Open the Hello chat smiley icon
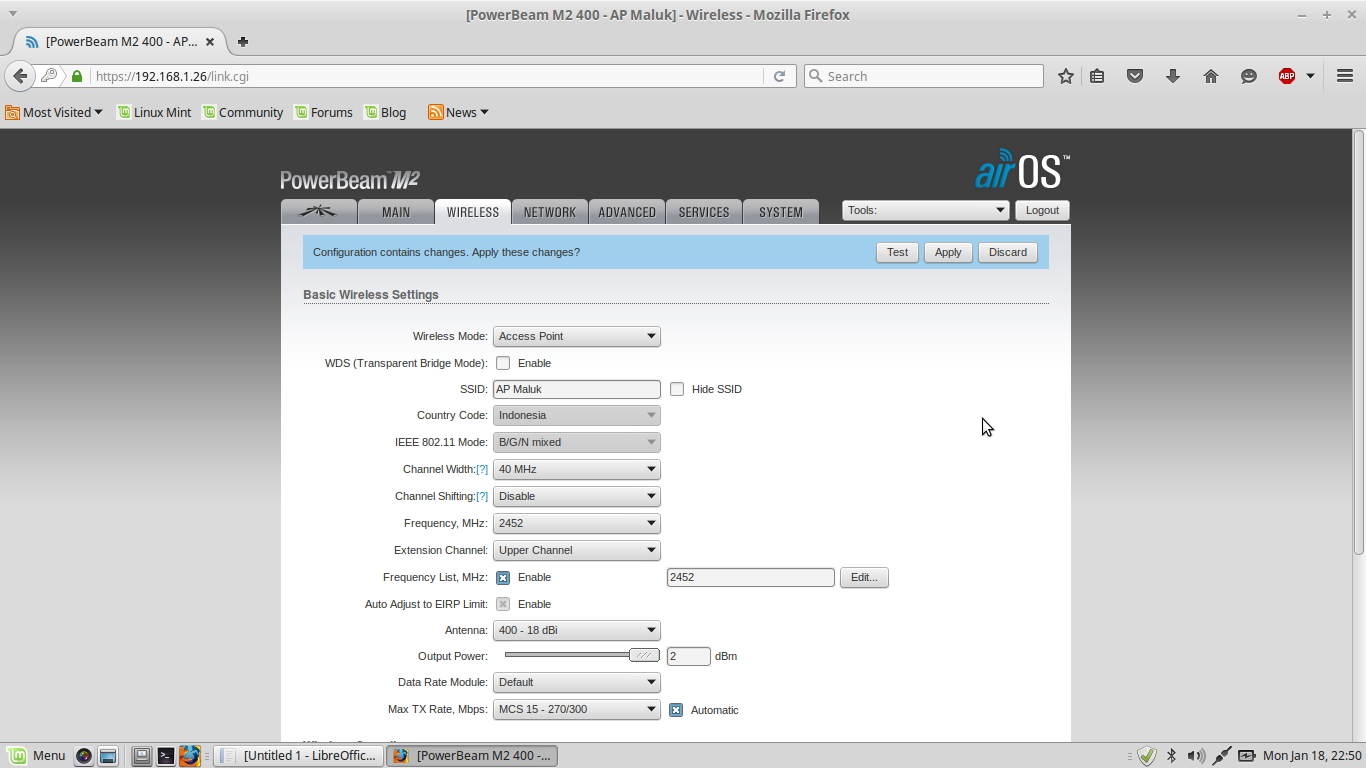Viewport: 1366px width, 768px height. tap(1249, 76)
